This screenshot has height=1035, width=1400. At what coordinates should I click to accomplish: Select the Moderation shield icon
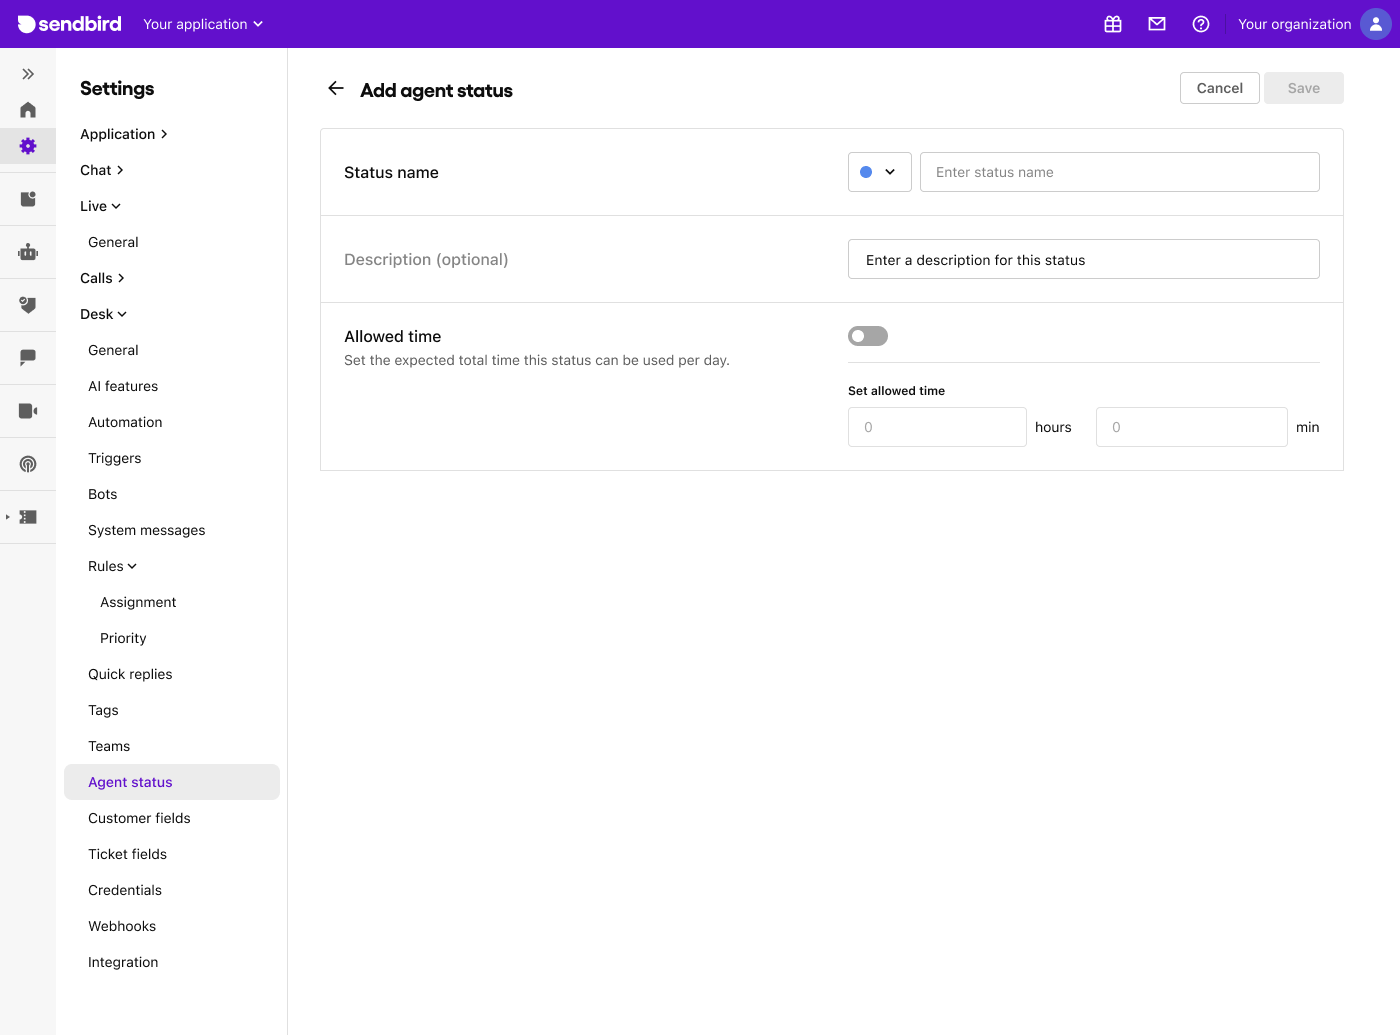27,305
